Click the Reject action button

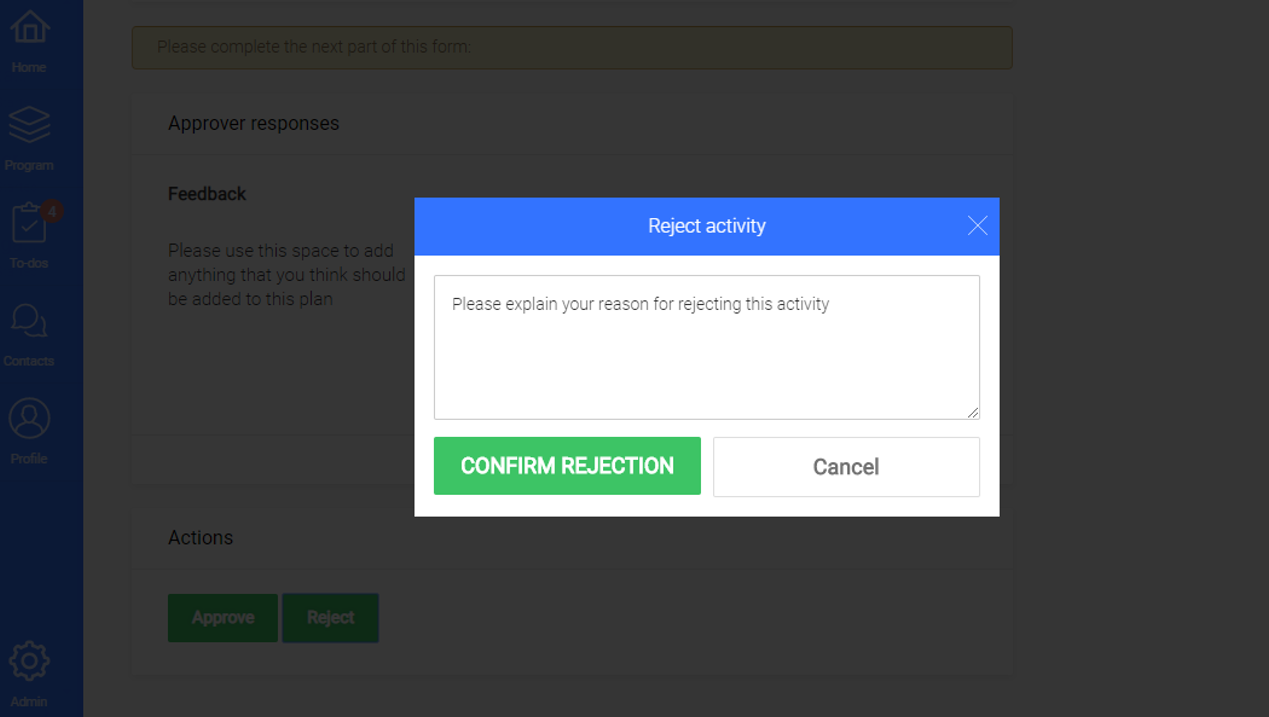tap(330, 617)
